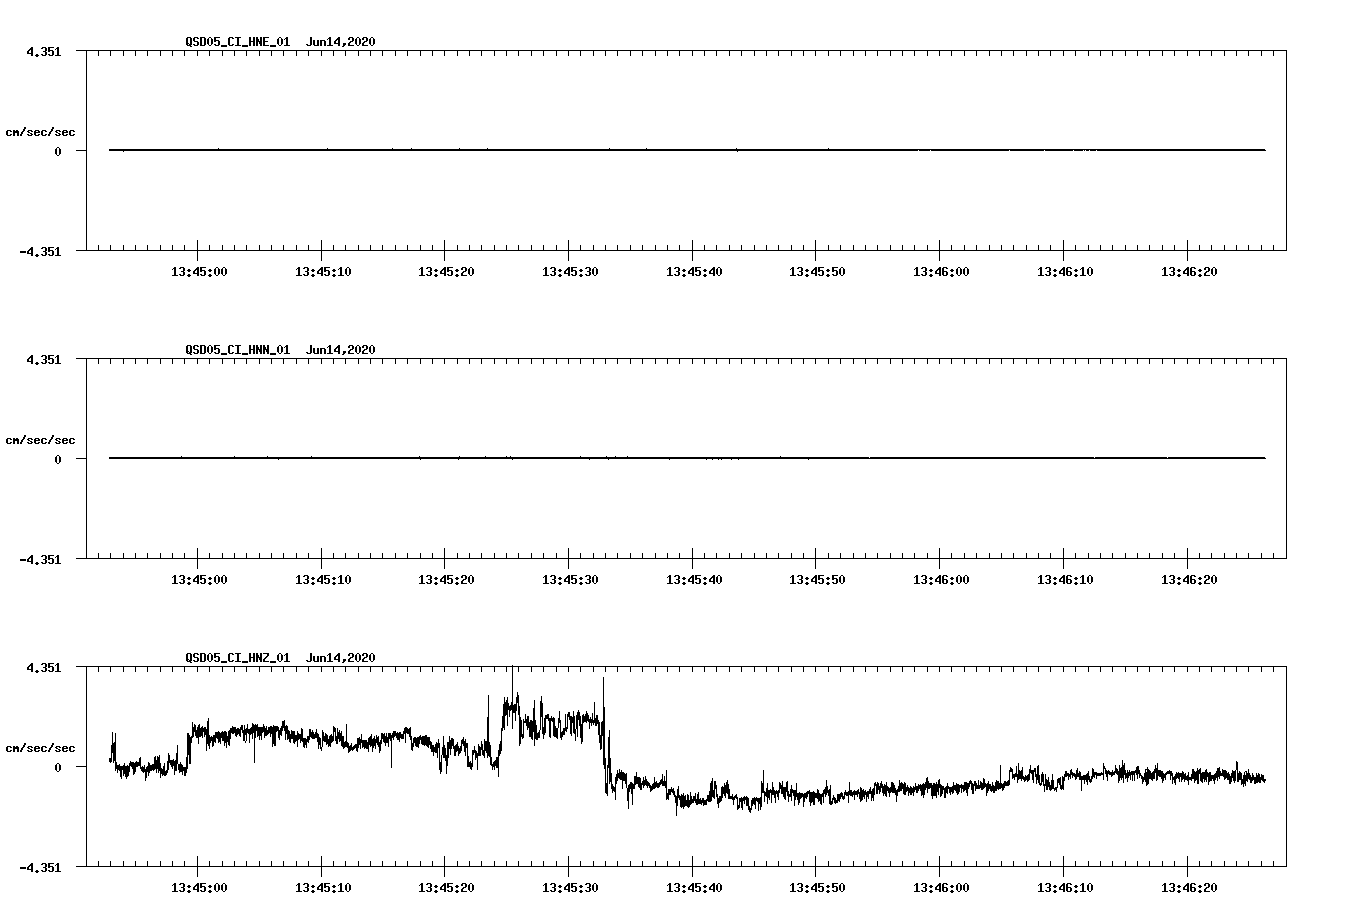Image resolution: width=1358 pixels, height=924 pixels.
Task: Click the 13:45:50 time label under HNZ plot
Action: (x=817, y=888)
